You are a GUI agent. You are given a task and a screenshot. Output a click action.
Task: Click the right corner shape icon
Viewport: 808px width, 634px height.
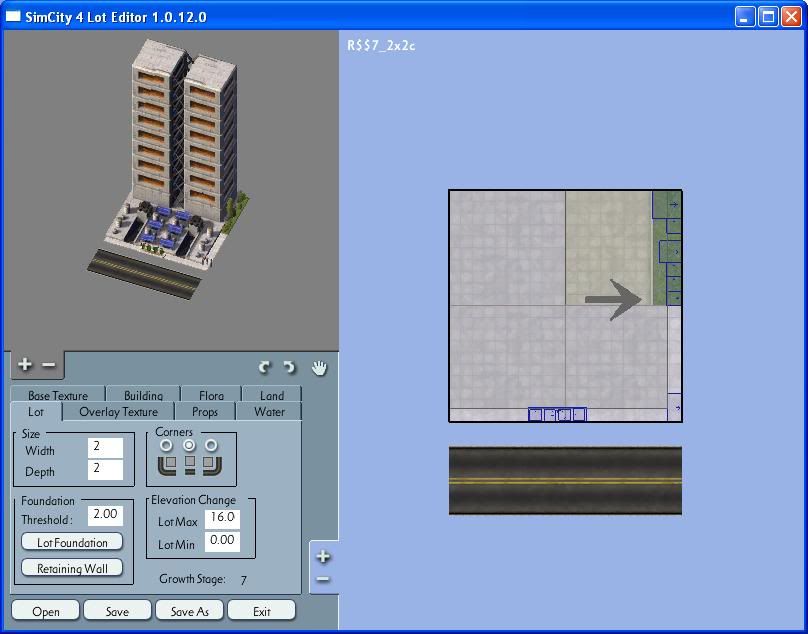point(213,465)
